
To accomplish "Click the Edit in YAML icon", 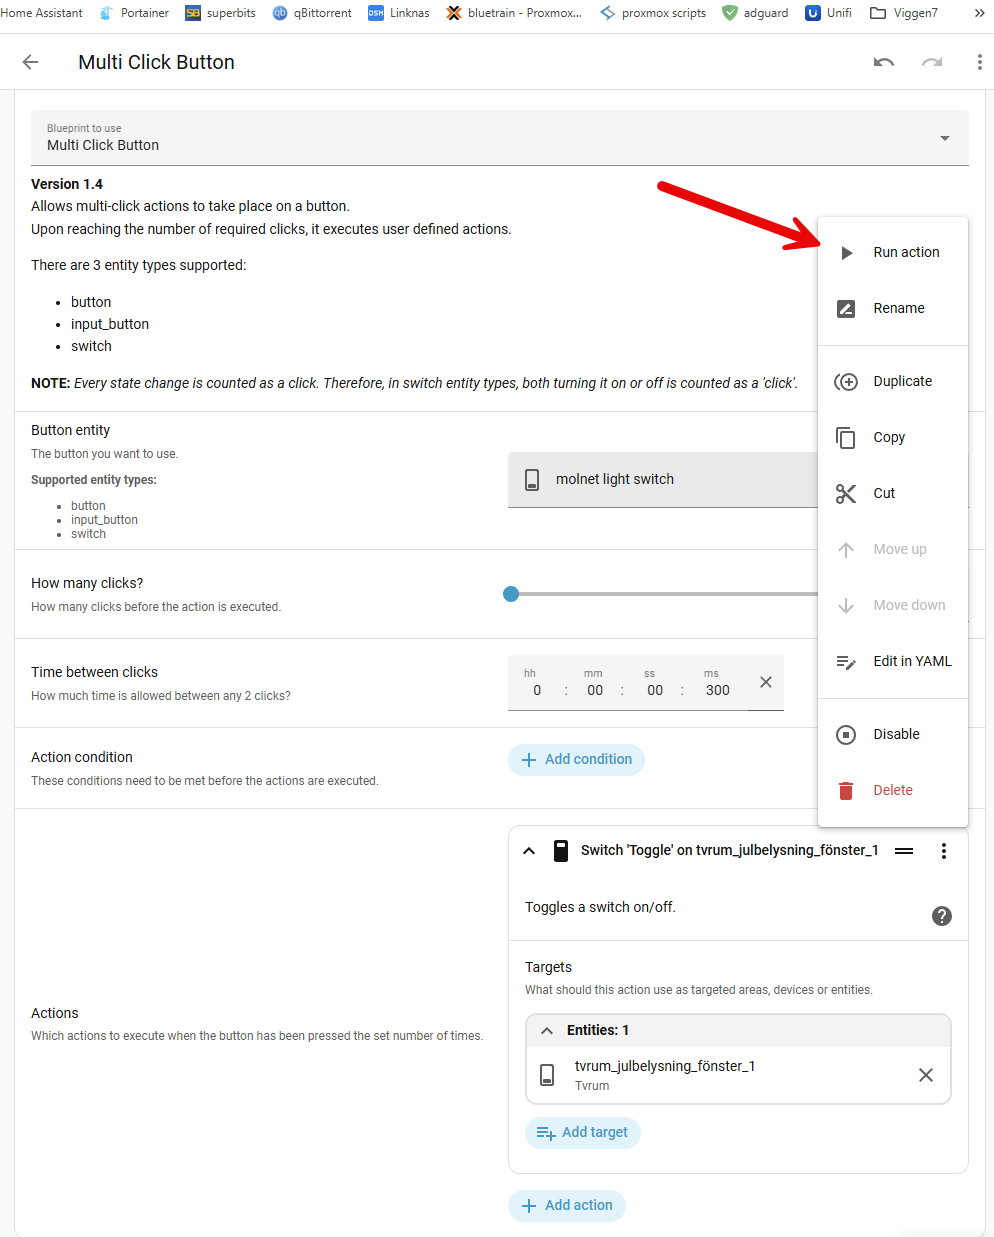I will pyautogui.click(x=846, y=662).
